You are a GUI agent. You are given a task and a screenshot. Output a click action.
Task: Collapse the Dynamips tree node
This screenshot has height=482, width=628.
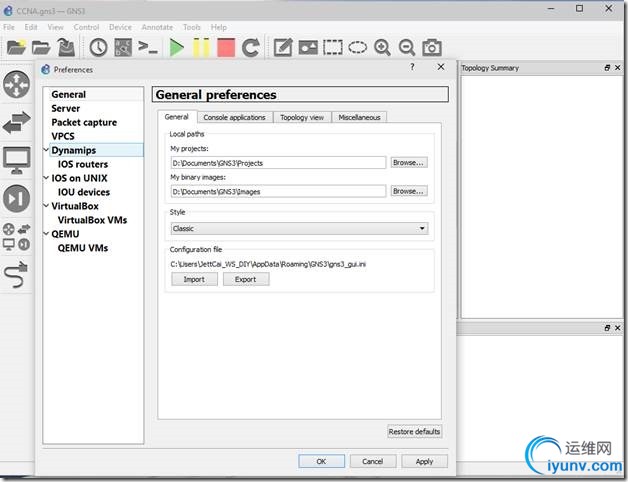point(46,150)
